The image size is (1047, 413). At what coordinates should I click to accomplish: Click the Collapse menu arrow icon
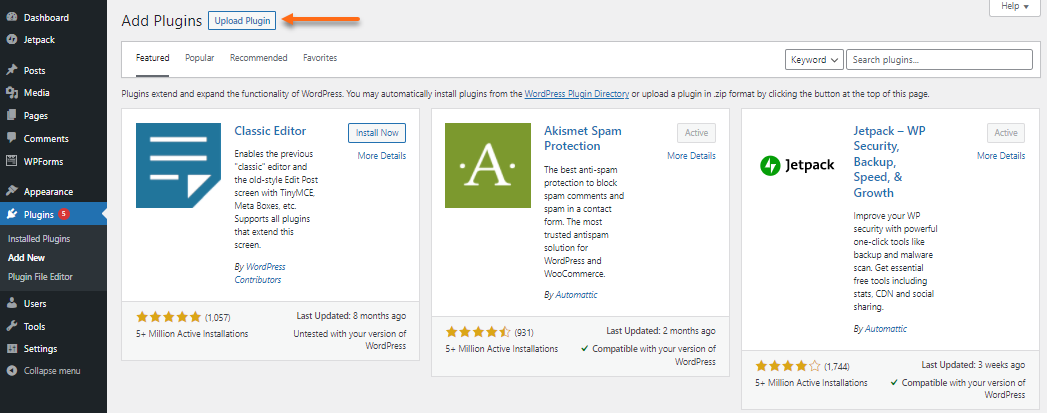11,370
